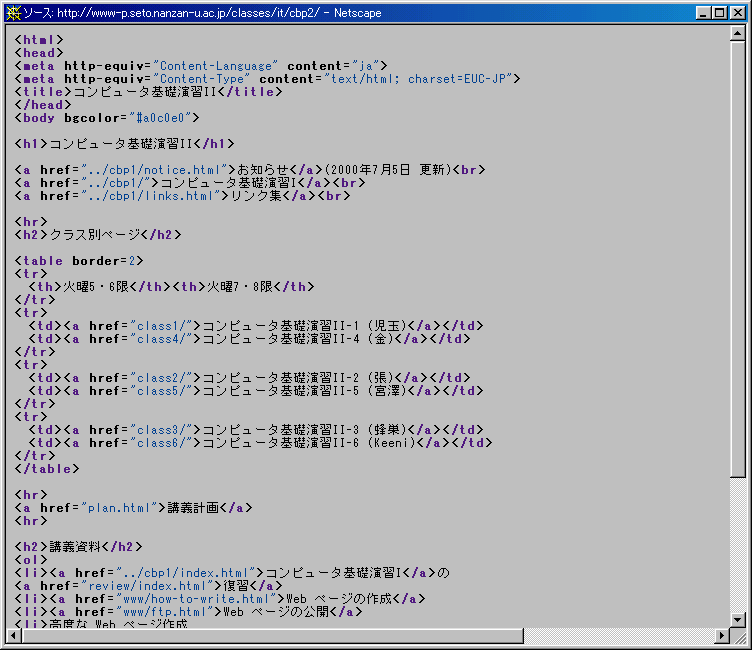
Task: Click the closing </head> tag
Action: pyautogui.click(x=43, y=105)
